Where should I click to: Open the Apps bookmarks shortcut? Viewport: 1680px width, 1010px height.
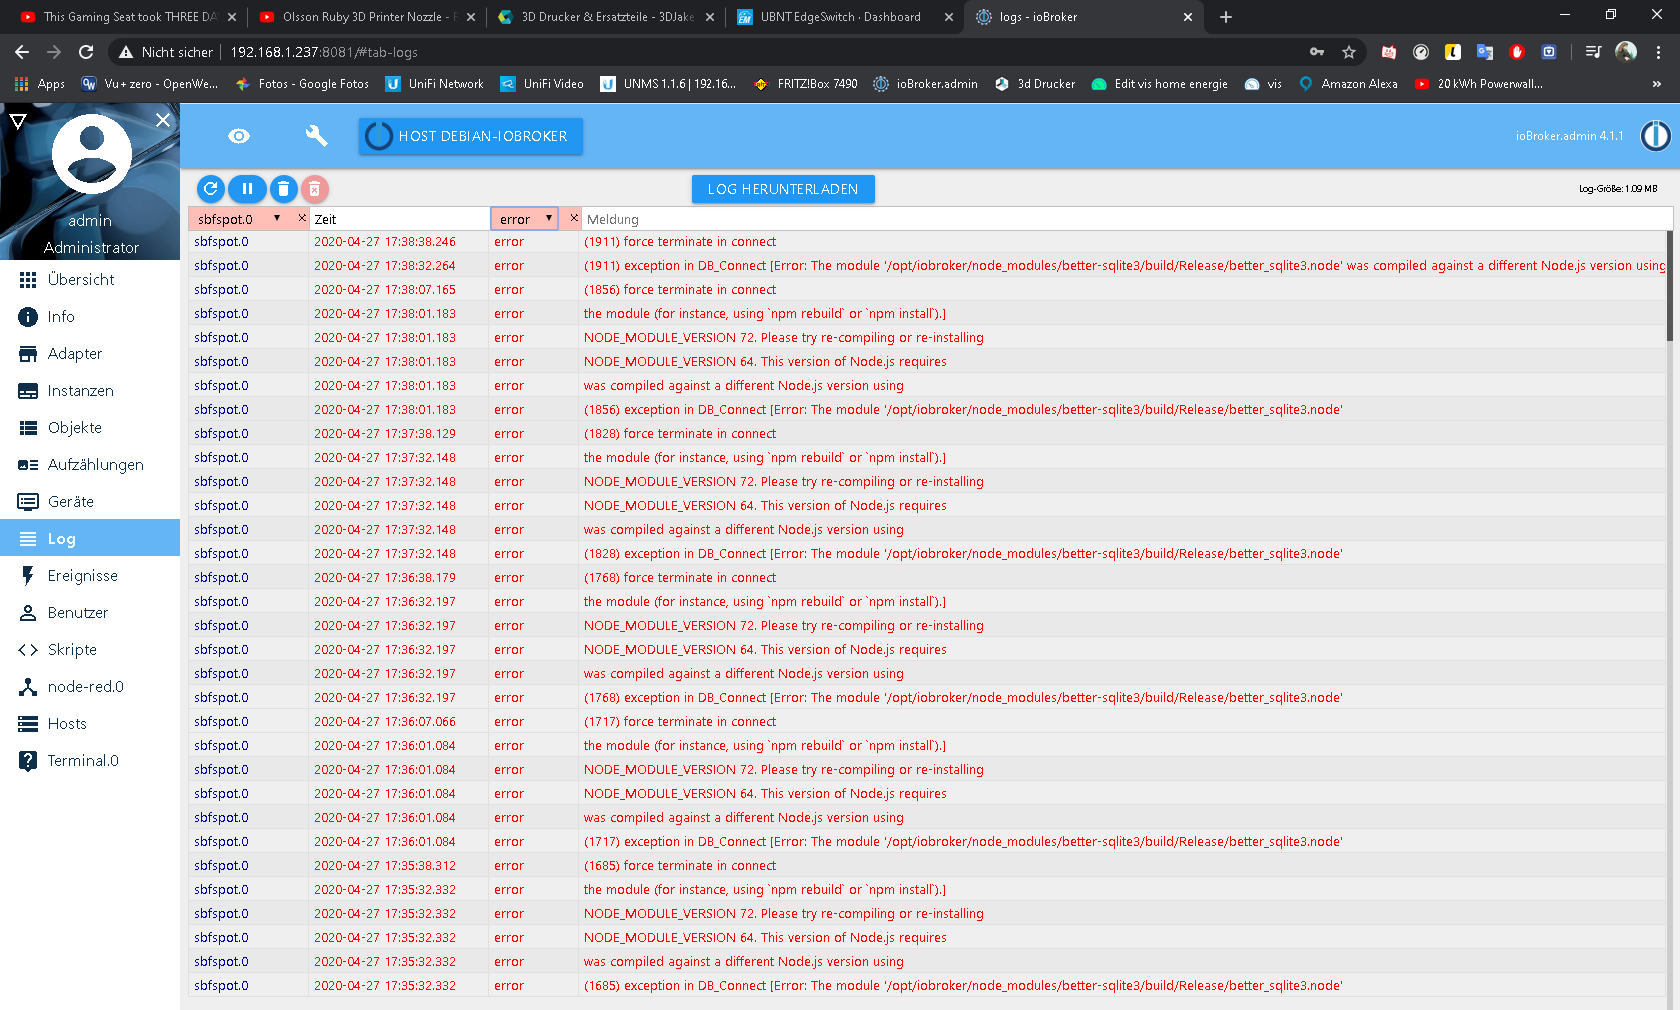[40, 84]
